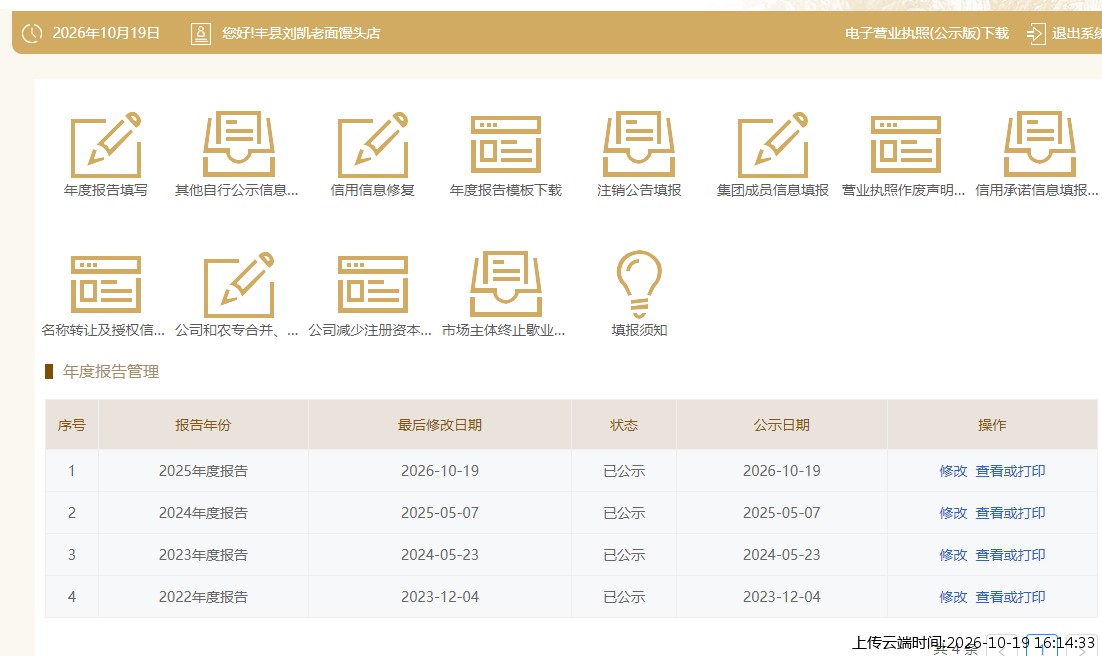Open the 信用承诺信息填报 icon

[x=1039, y=143]
